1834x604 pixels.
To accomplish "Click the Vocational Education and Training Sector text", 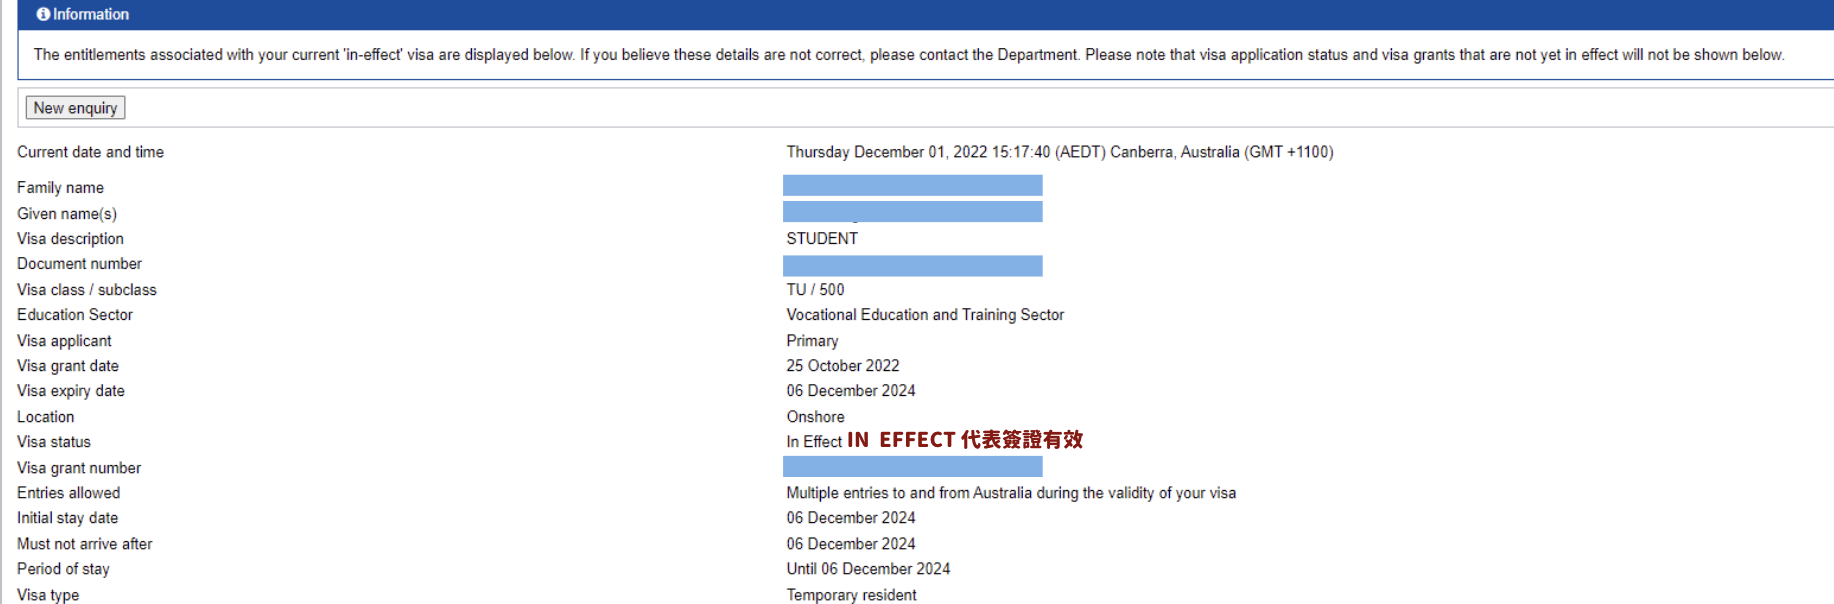I will [x=925, y=315].
